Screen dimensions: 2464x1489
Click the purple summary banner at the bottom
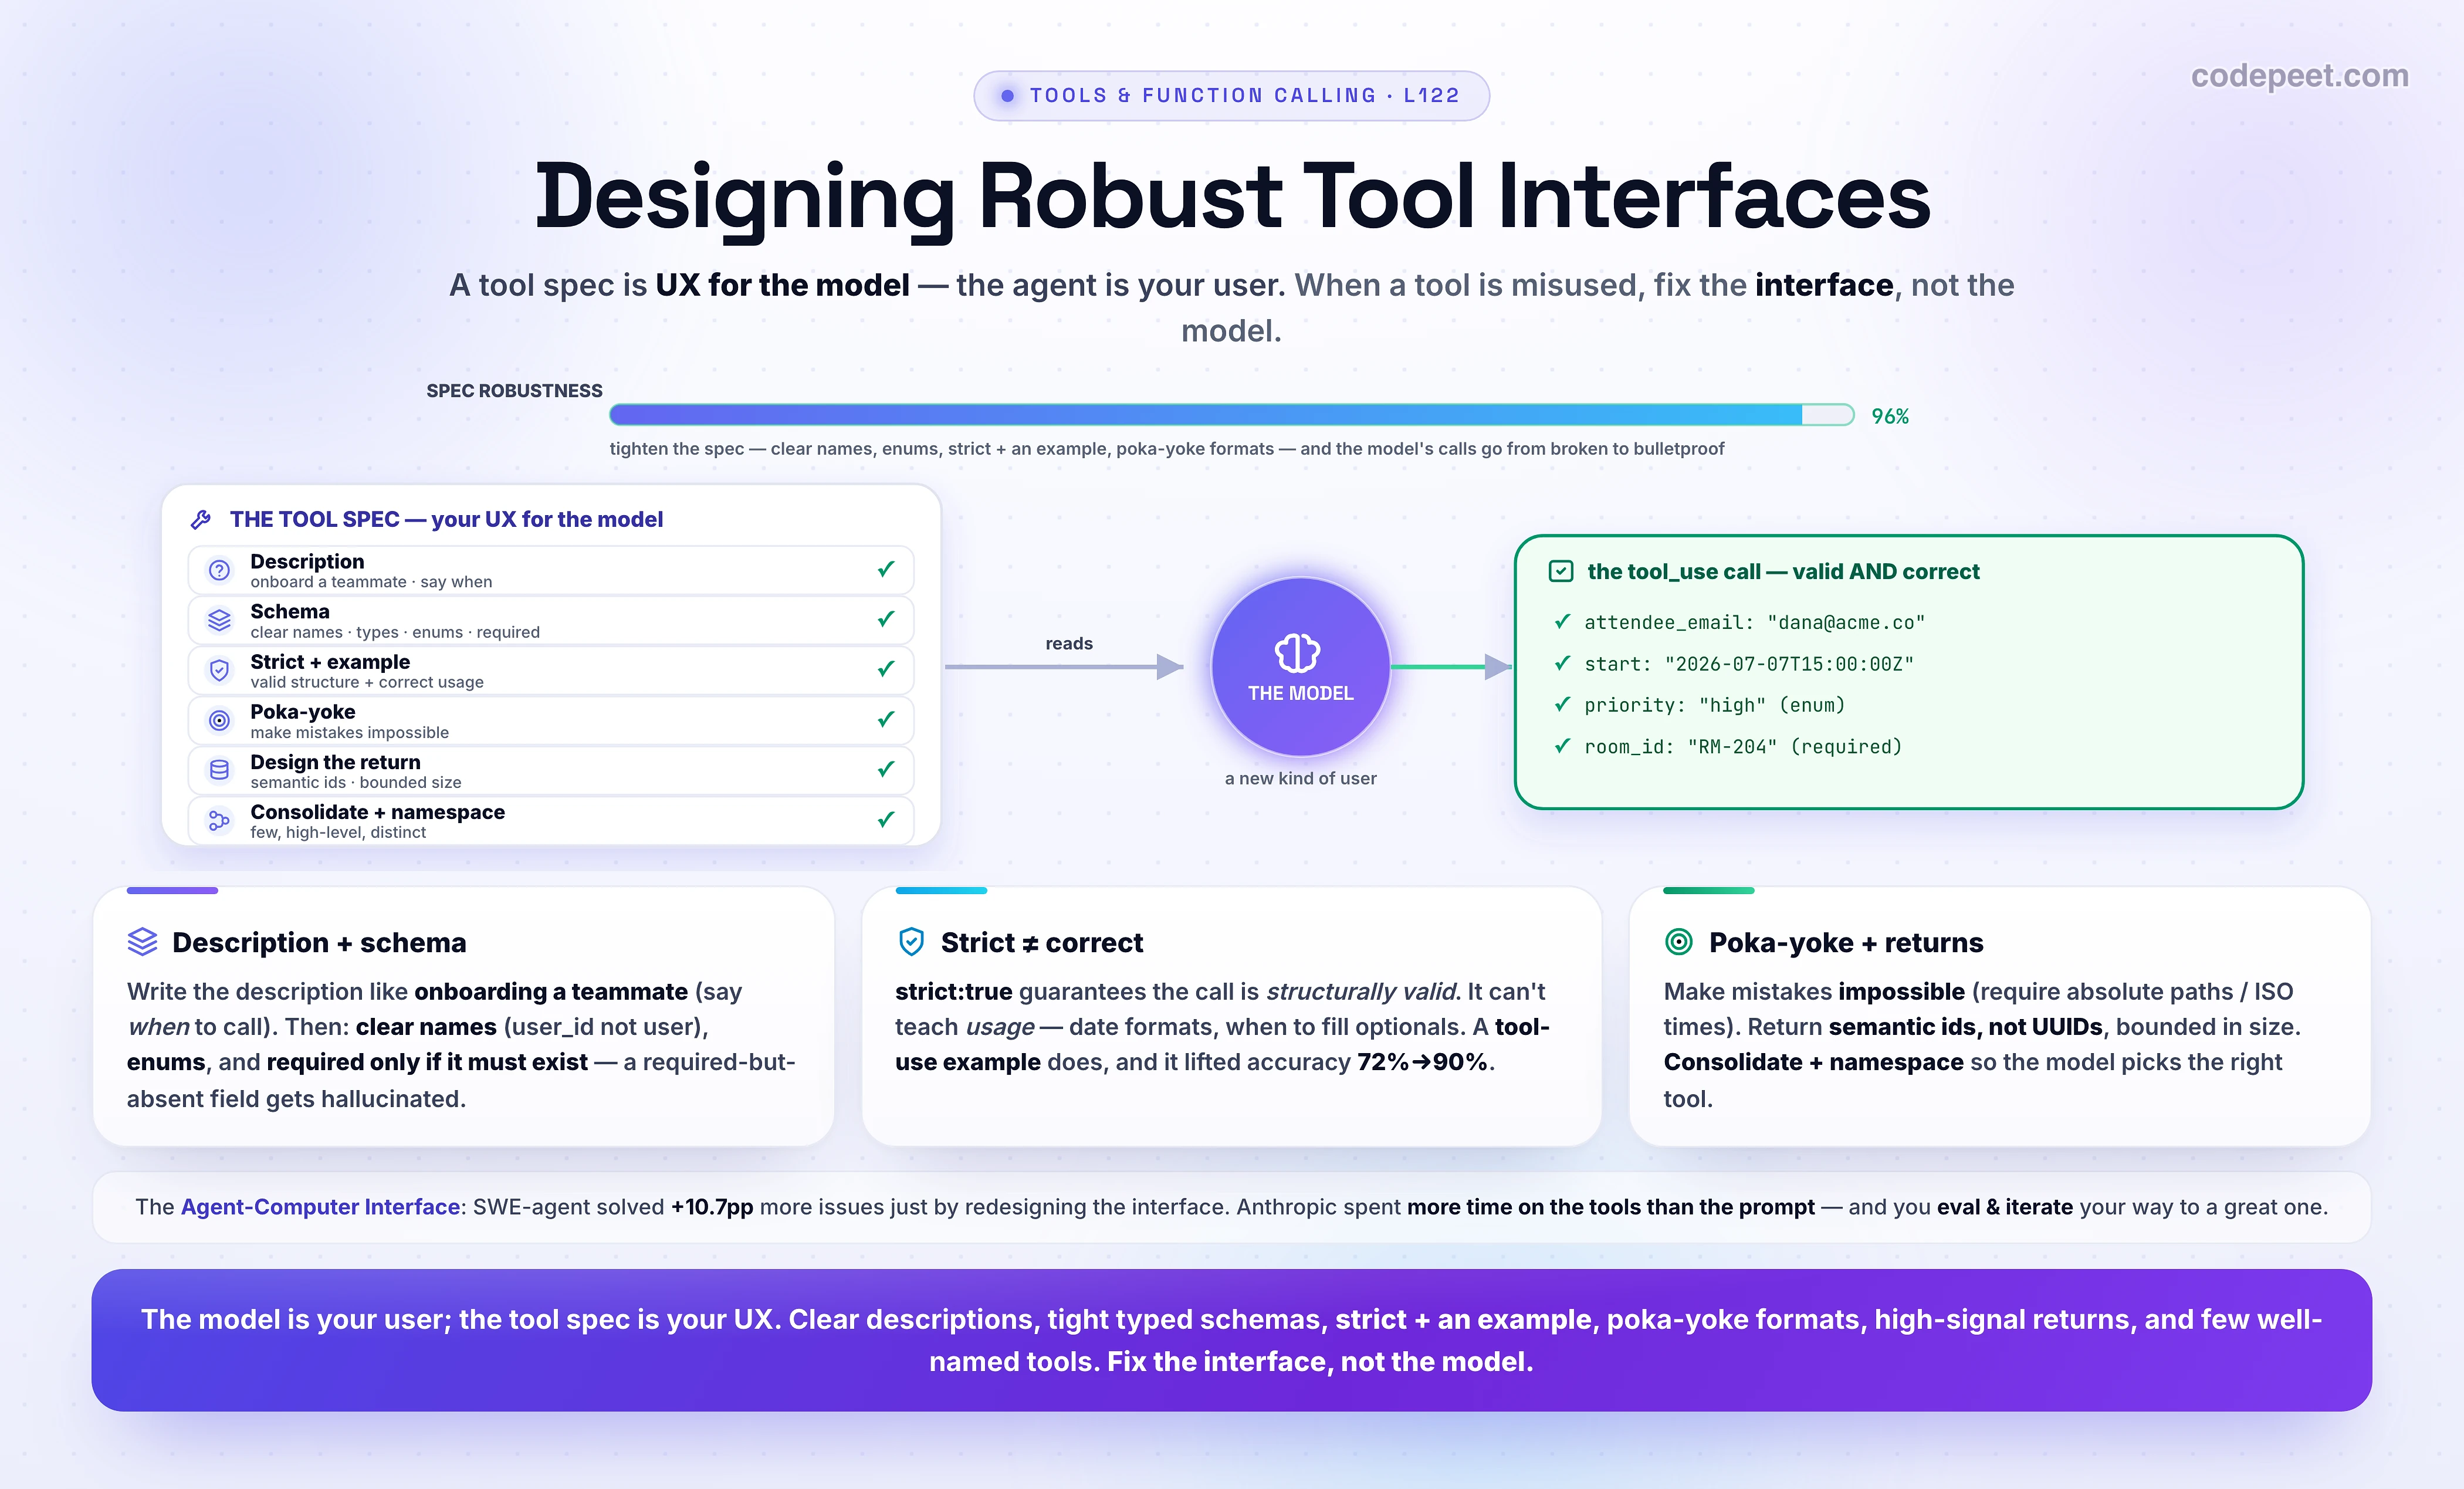point(1231,1340)
